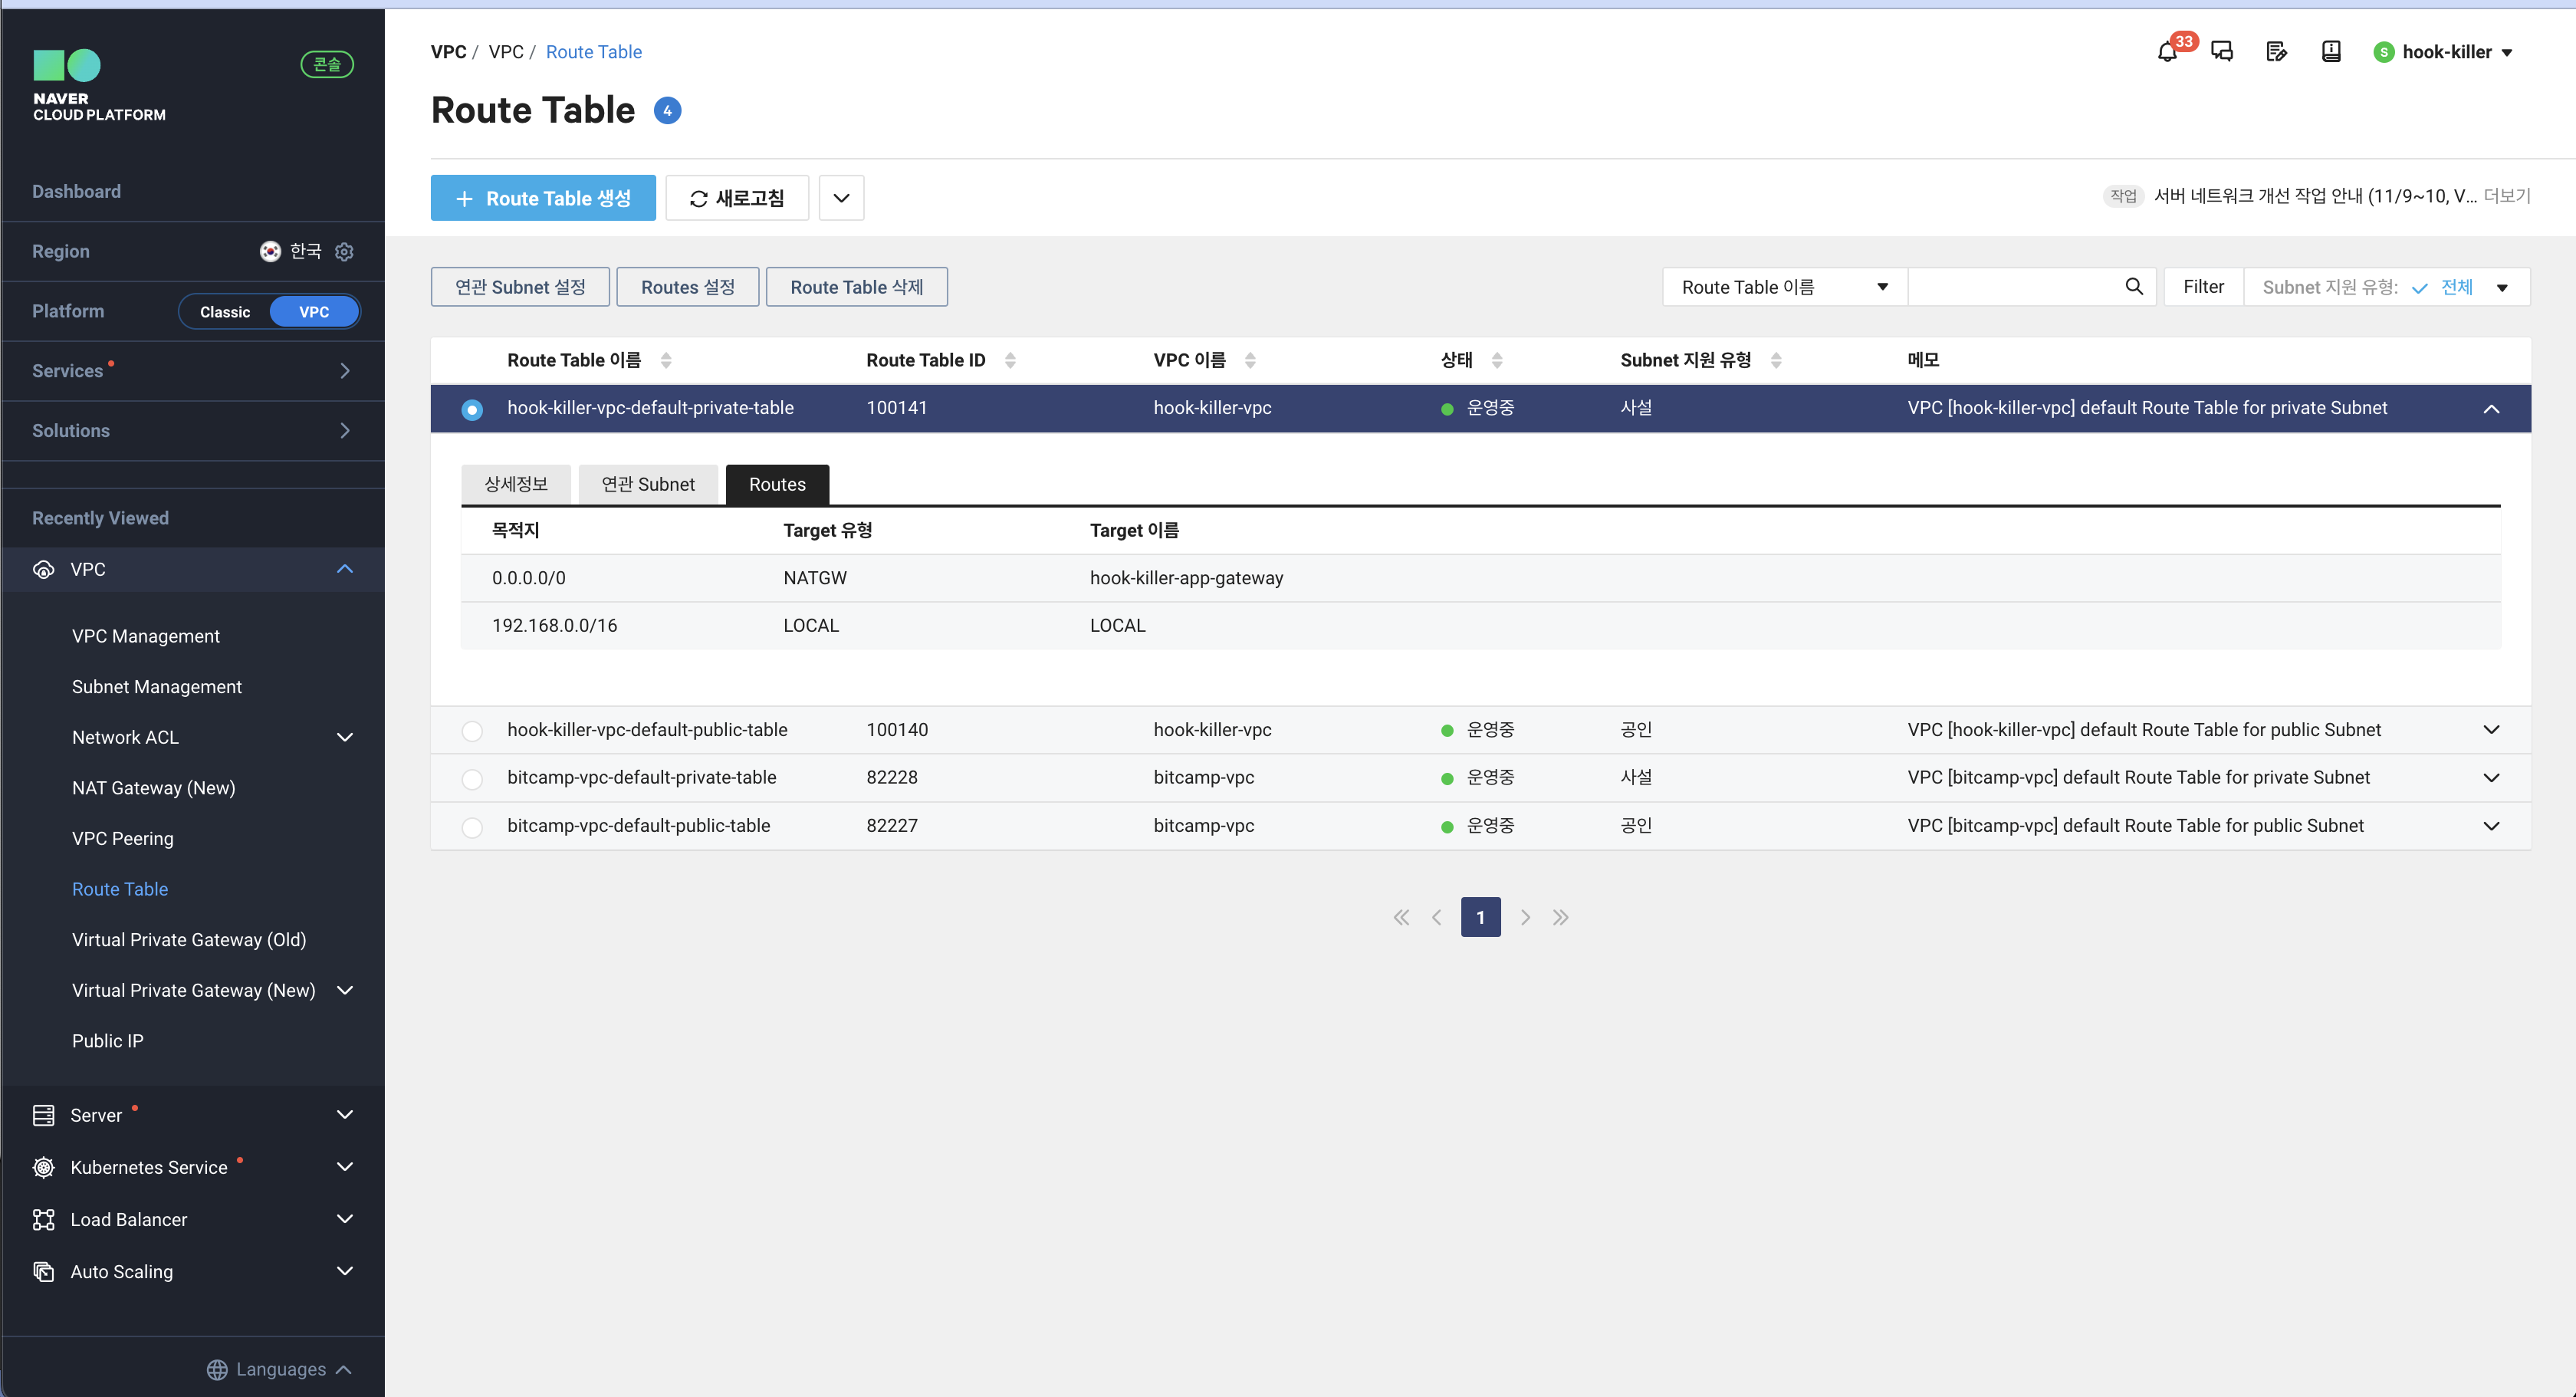Screen dimensions: 2576x1397
Task: Click the chat inquiry icon in header
Action: [x=2222, y=52]
